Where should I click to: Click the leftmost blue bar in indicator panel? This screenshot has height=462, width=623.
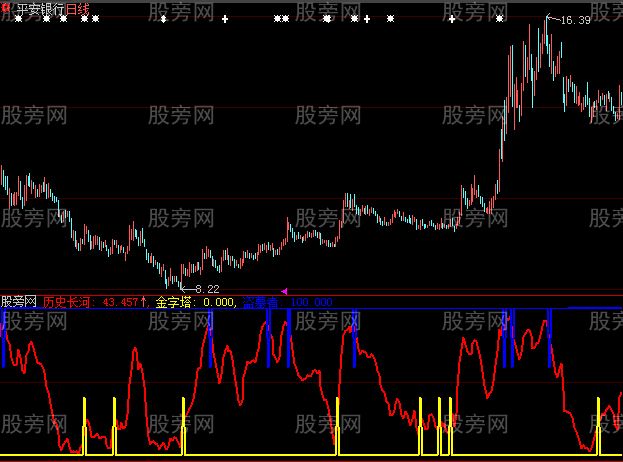tap(3, 340)
